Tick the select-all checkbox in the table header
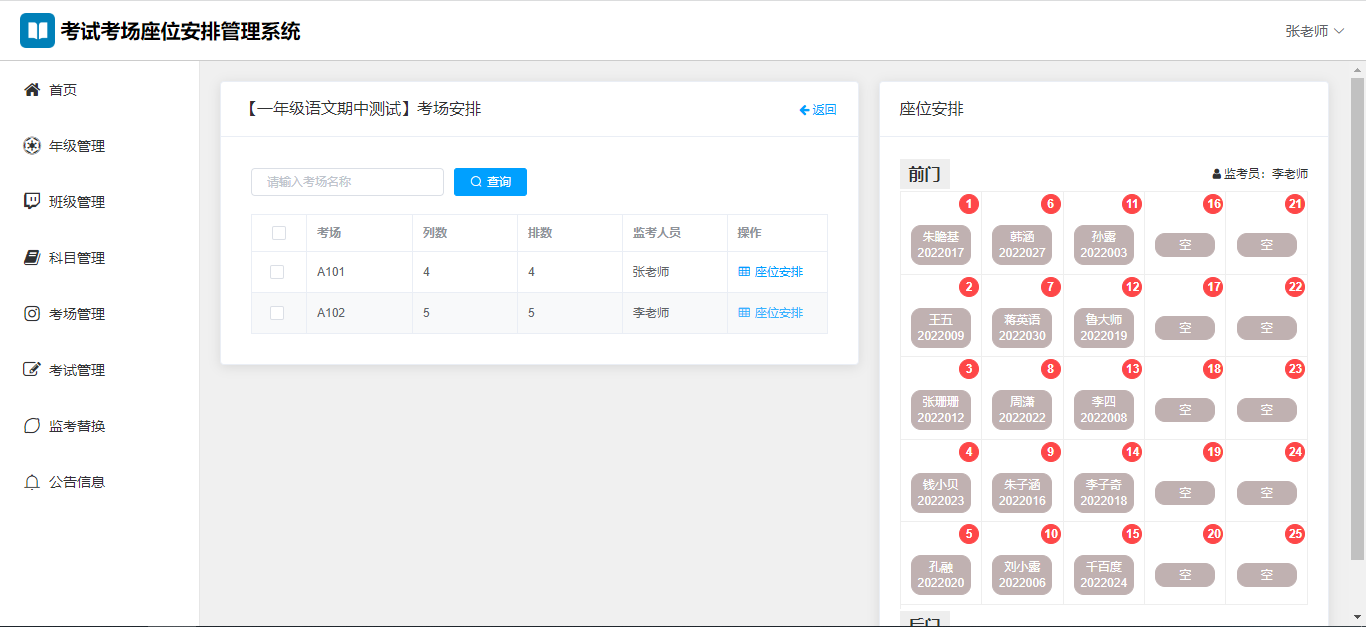Viewport: 1366px width, 627px height. (279, 233)
